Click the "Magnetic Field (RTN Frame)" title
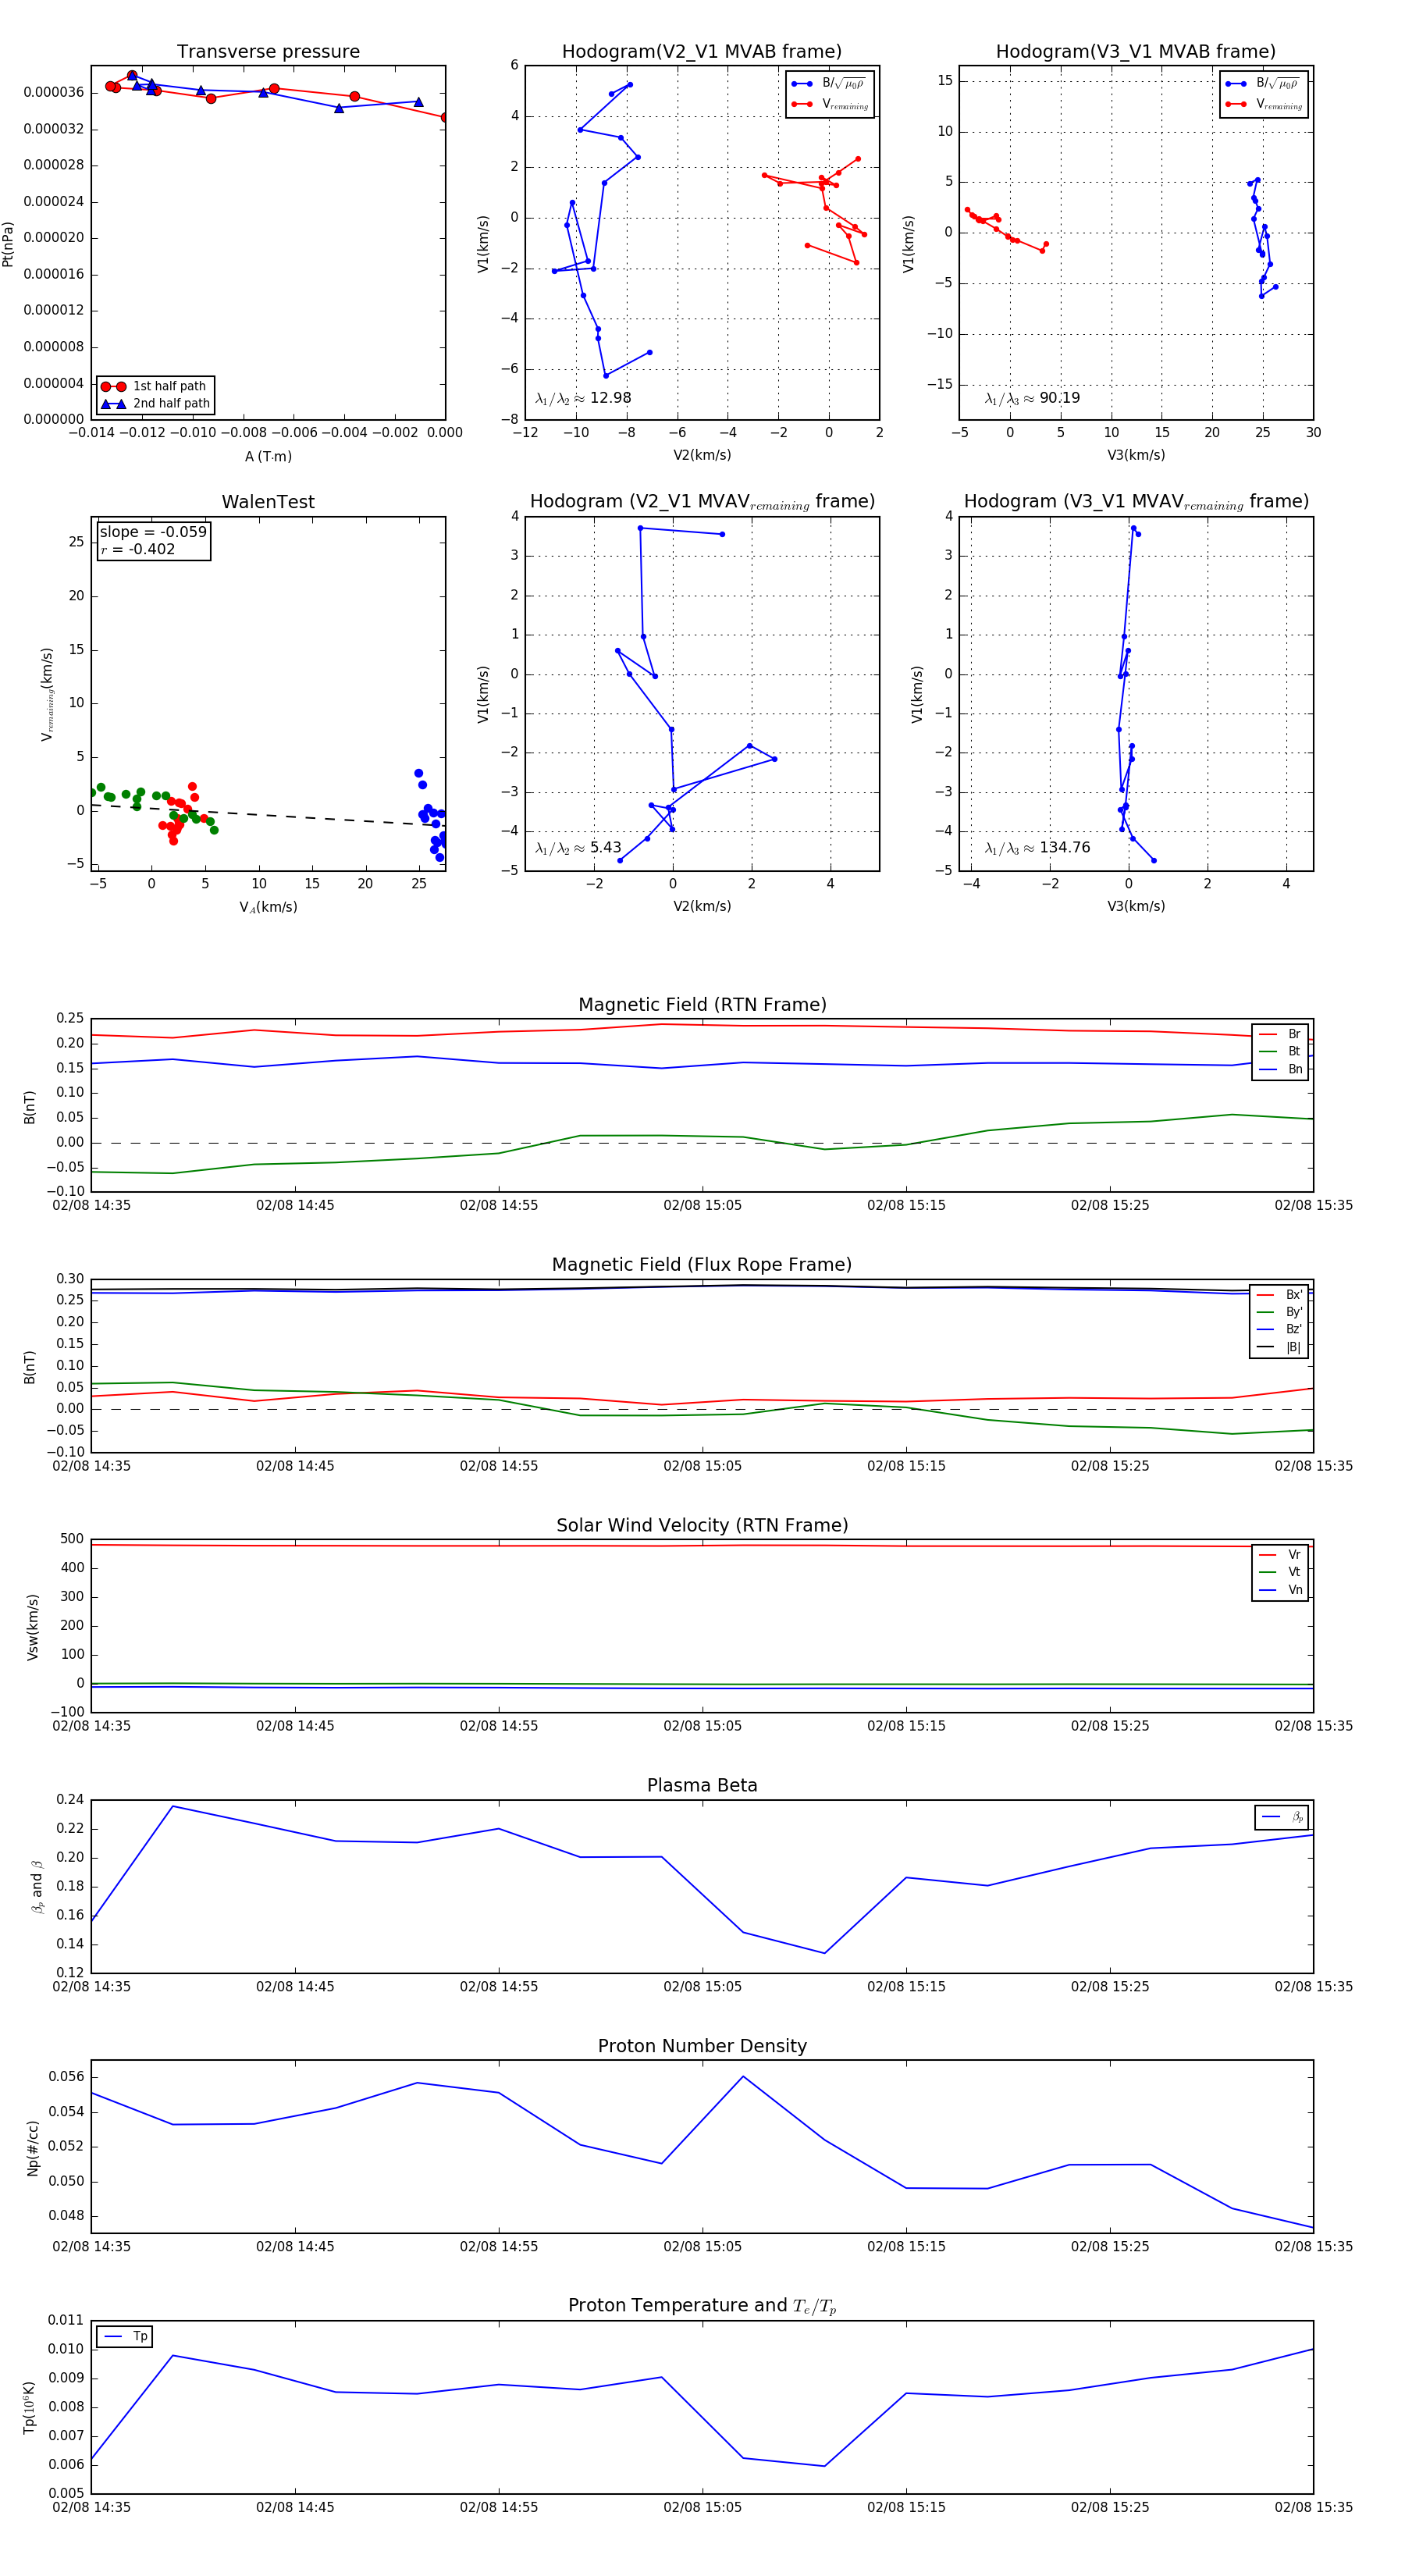 [702, 1005]
